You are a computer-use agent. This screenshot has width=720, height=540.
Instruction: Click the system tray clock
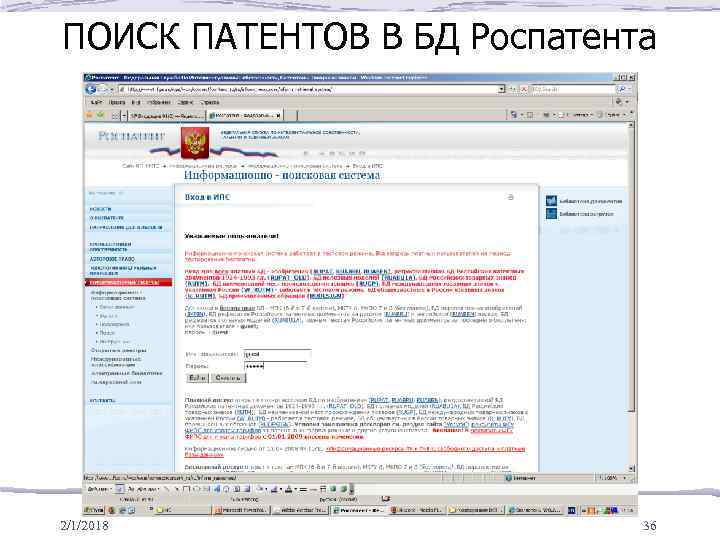tap(627, 510)
